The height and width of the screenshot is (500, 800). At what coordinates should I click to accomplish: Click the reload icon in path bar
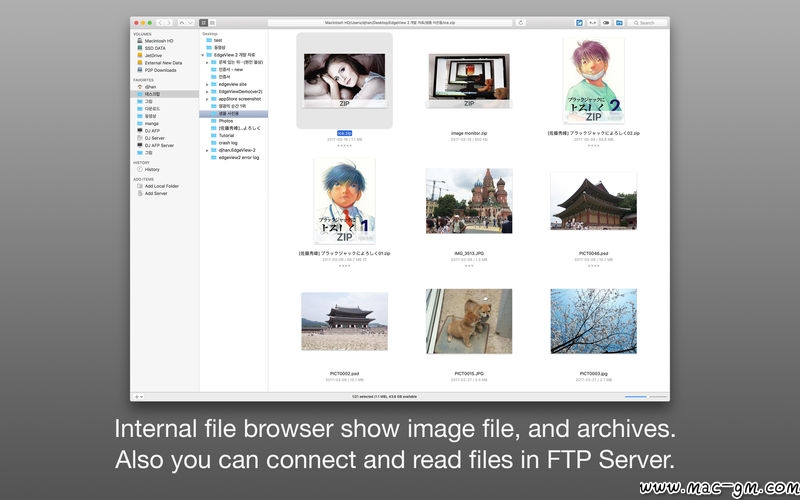[520, 22]
